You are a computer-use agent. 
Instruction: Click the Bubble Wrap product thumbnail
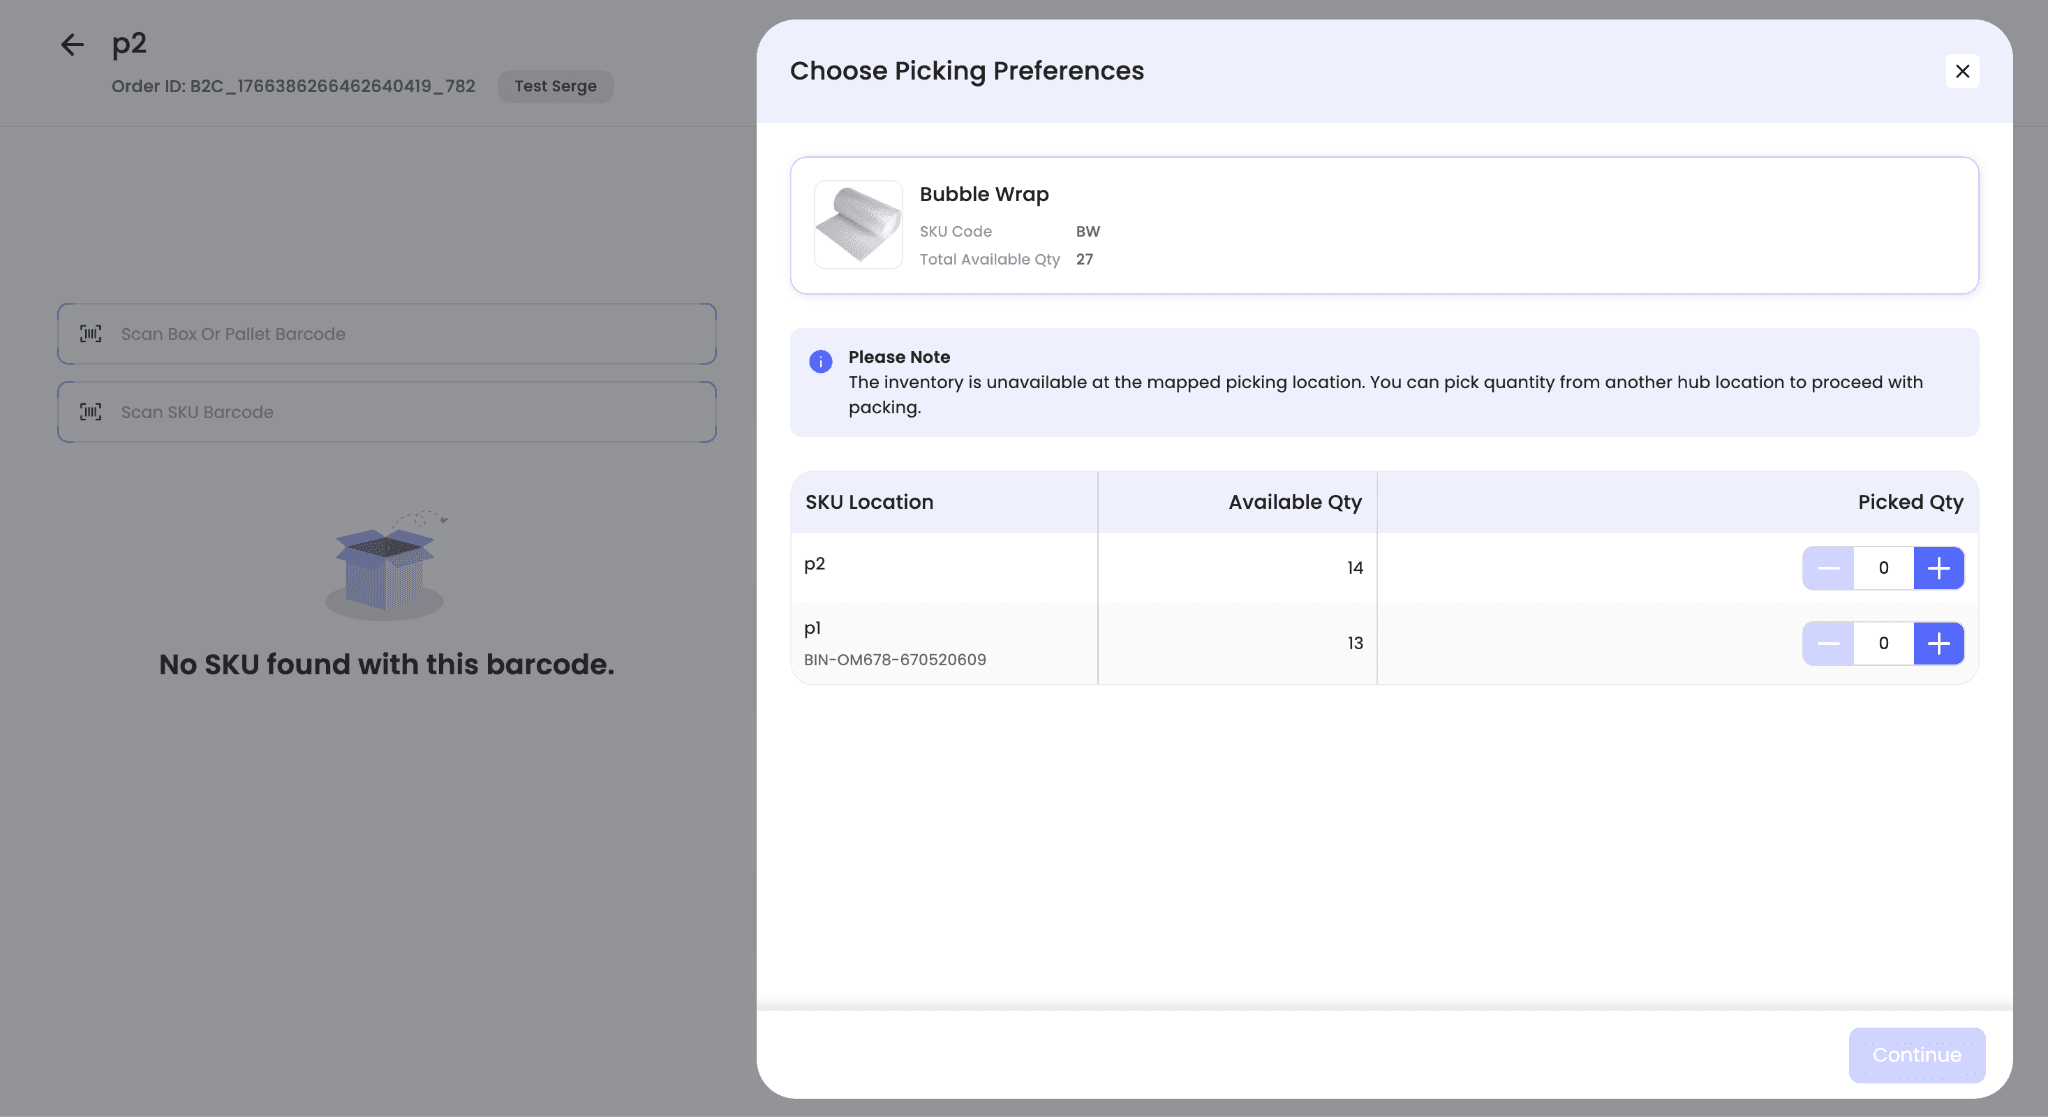coord(858,225)
